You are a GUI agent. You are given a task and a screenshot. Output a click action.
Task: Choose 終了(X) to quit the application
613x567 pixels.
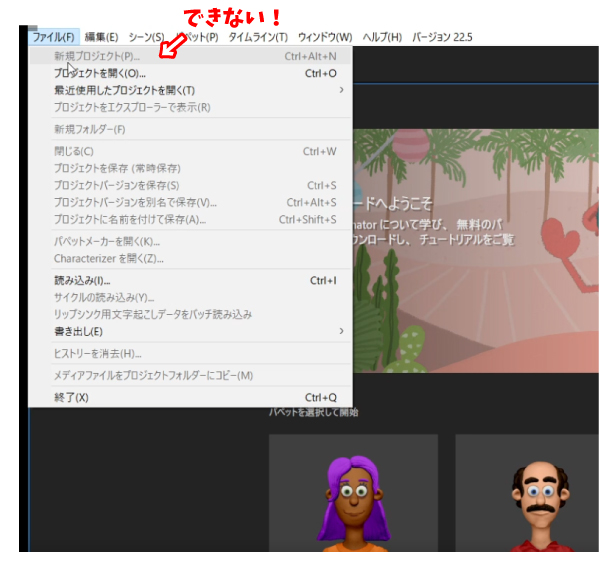point(71,397)
